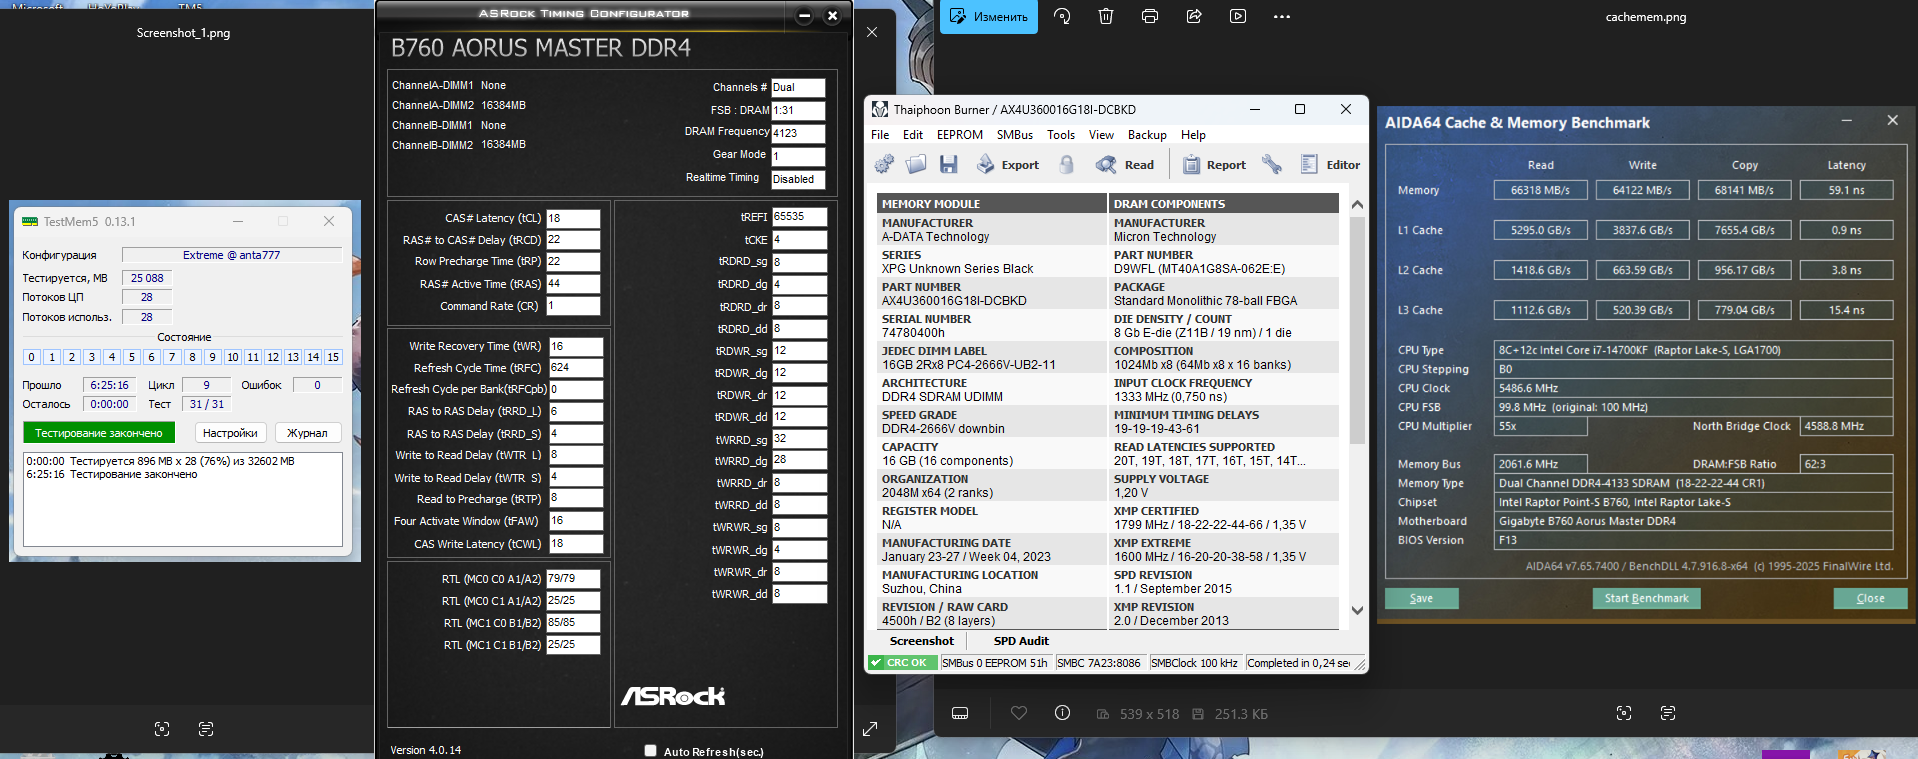The height and width of the screenshot is (759, 1918).
Task: Click the memory Read 66318 MB/s value
Action: (1540, 190)
